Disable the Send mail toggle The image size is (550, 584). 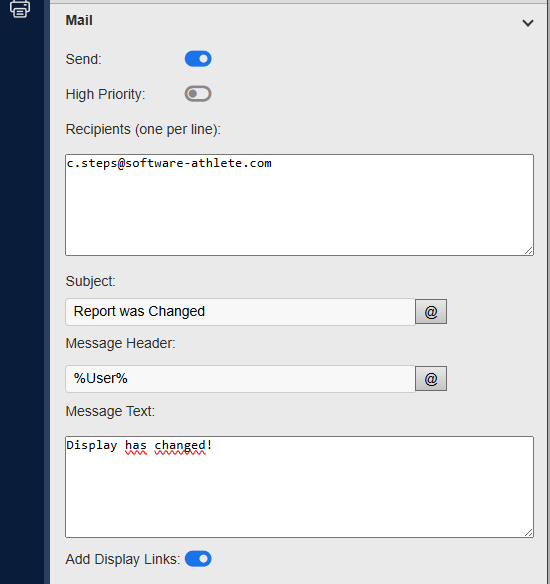tap(198, 59)
